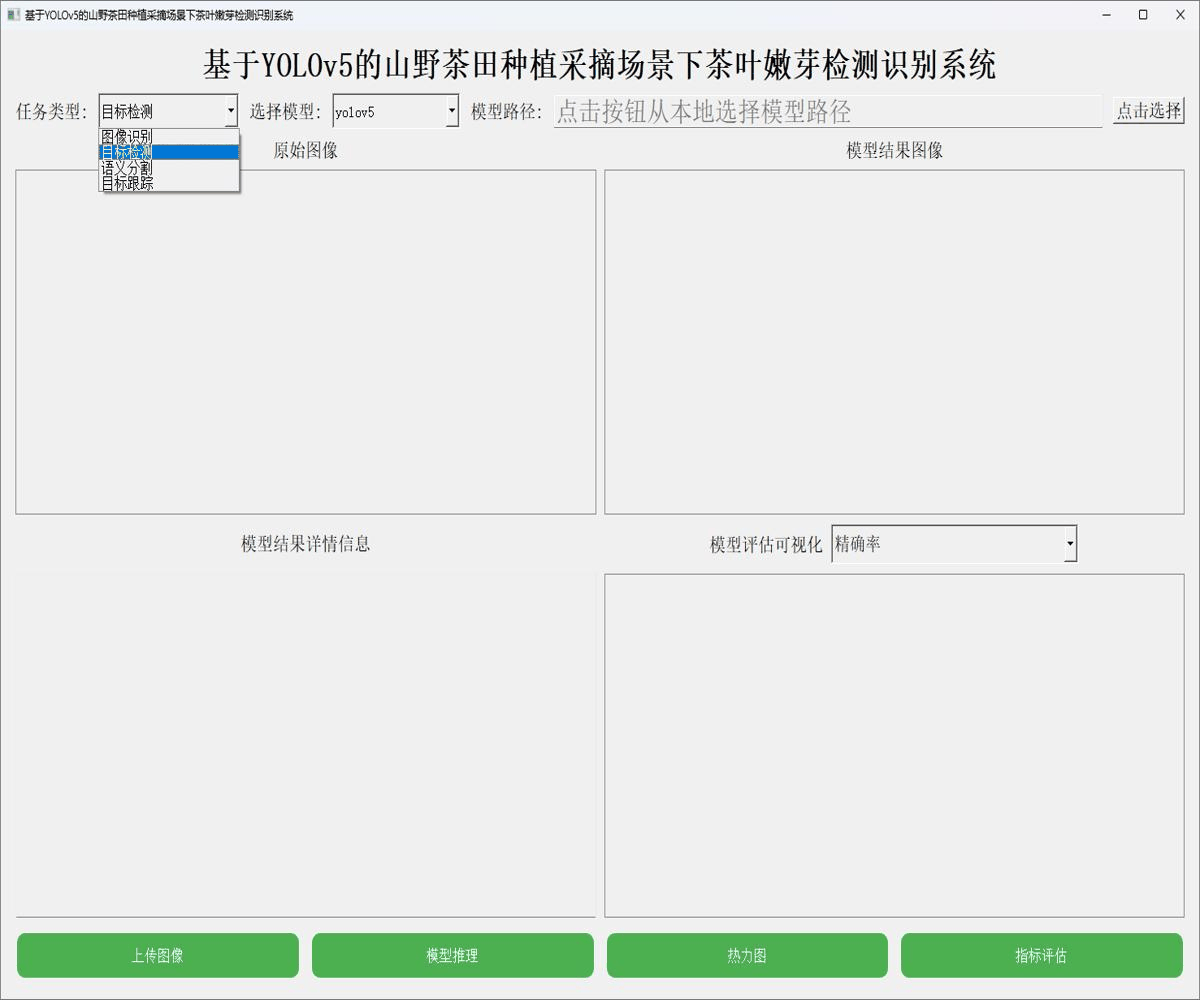Click the app icon in the title bar
This screenshot has width=1200, height=1000.
[x=13, y=15]
